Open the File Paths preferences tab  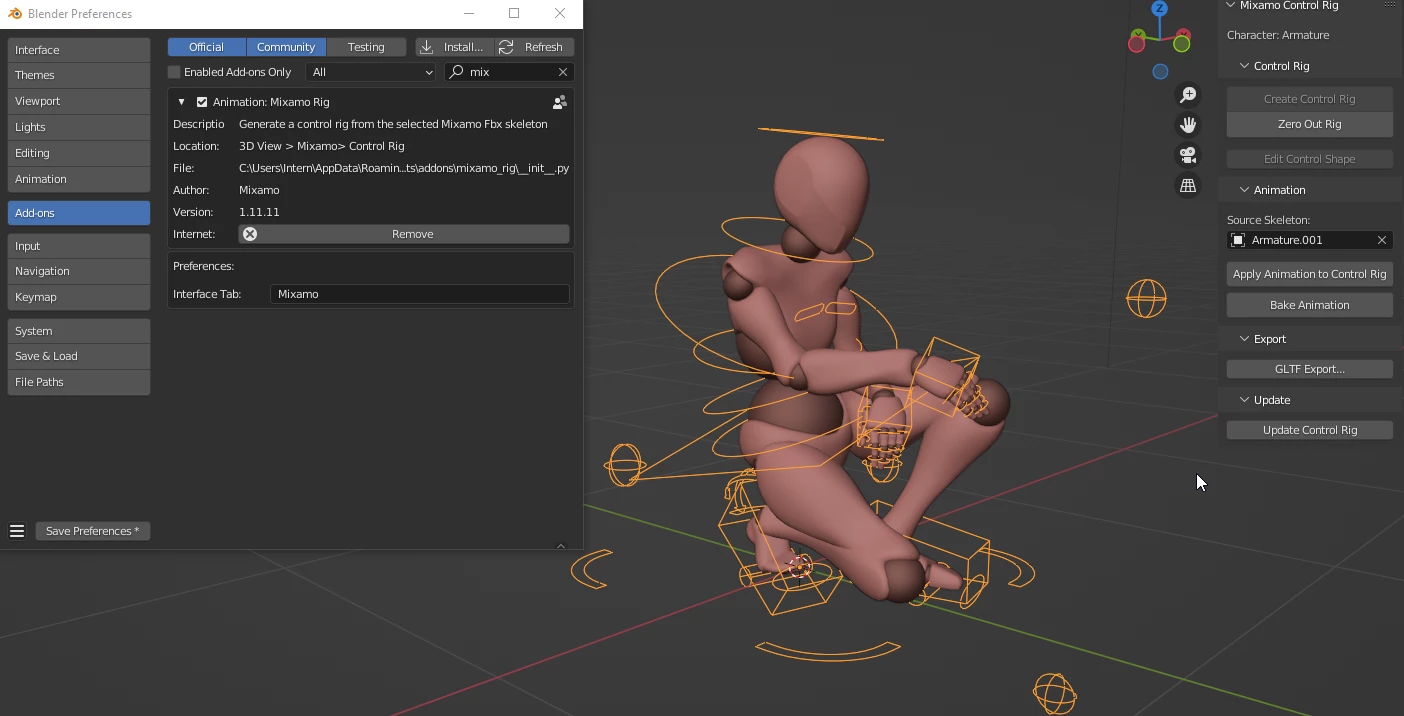tap(79, 382)
